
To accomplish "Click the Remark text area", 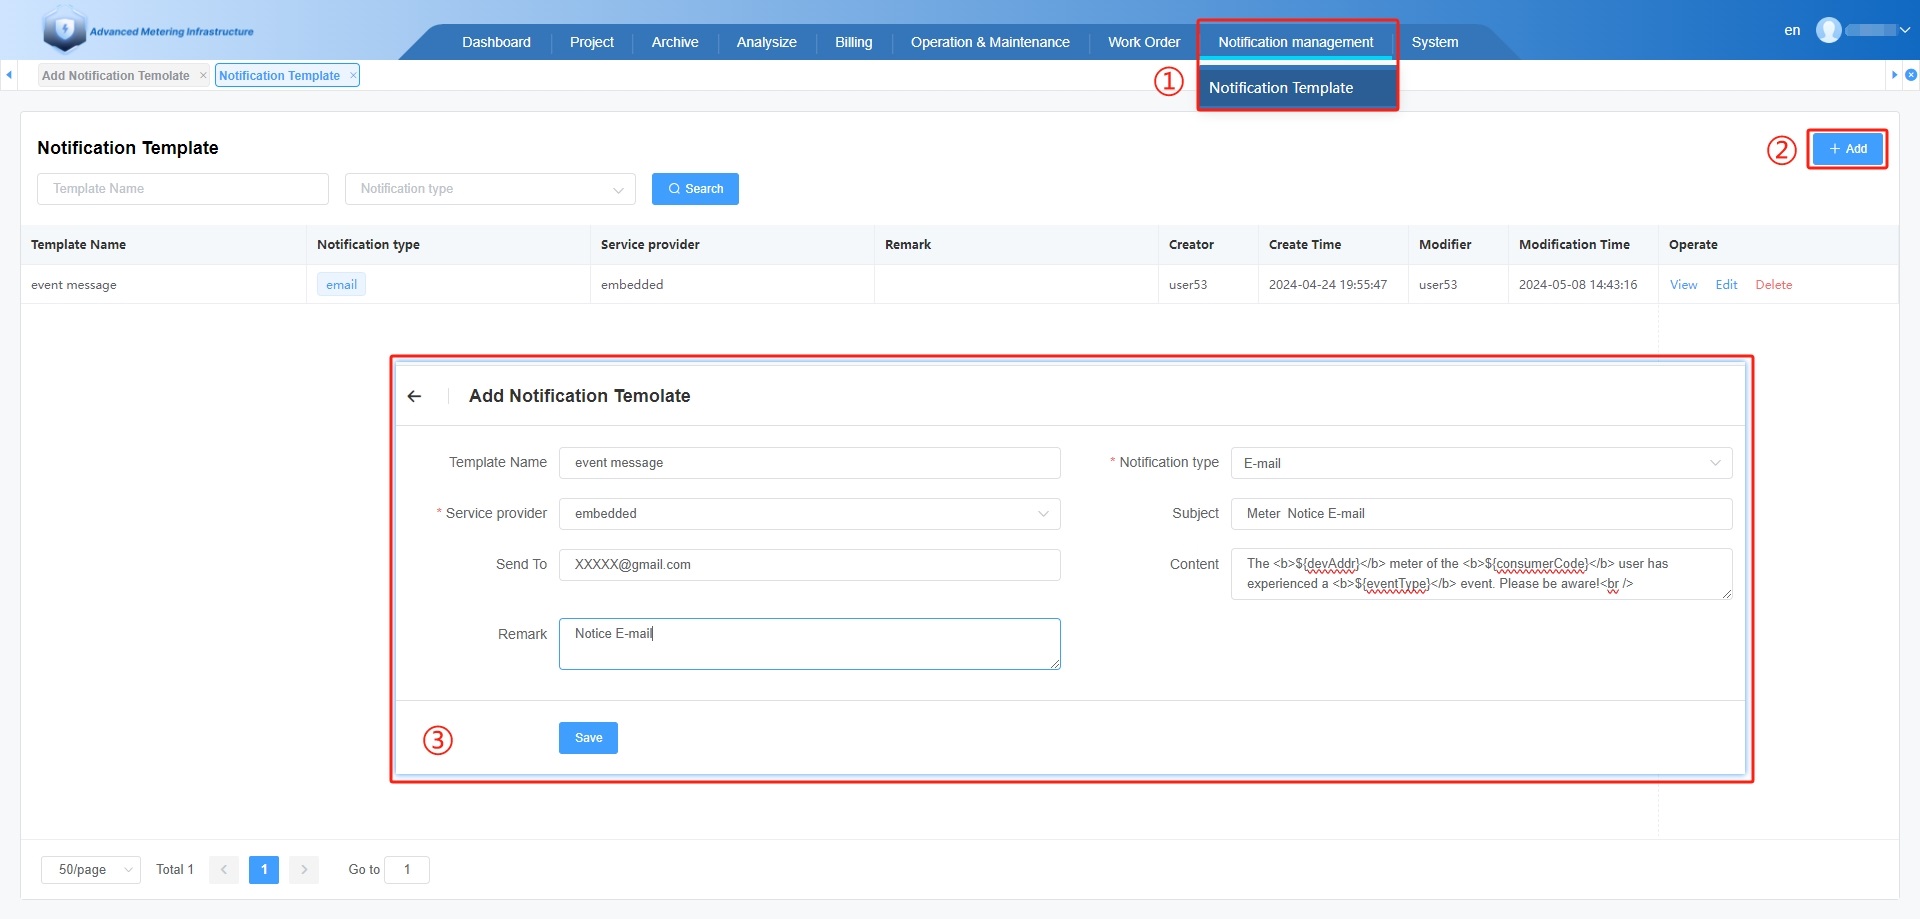I will coord(809,644).
